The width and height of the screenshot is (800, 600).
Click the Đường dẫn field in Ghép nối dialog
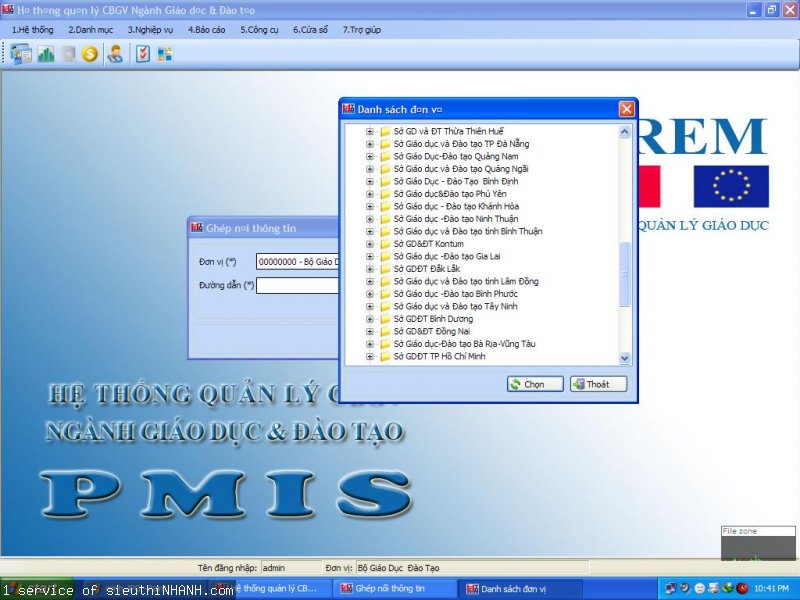point(297,285)
